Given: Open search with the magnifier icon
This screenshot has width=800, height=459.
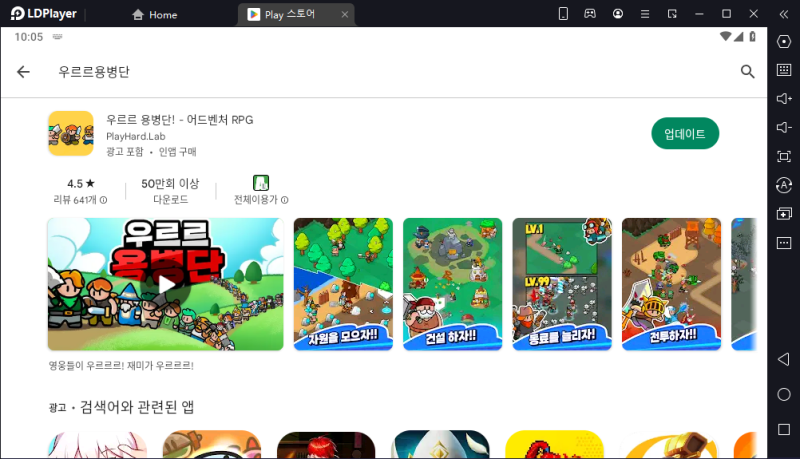Looking at the screenshot, I should (x=747, y=72).
